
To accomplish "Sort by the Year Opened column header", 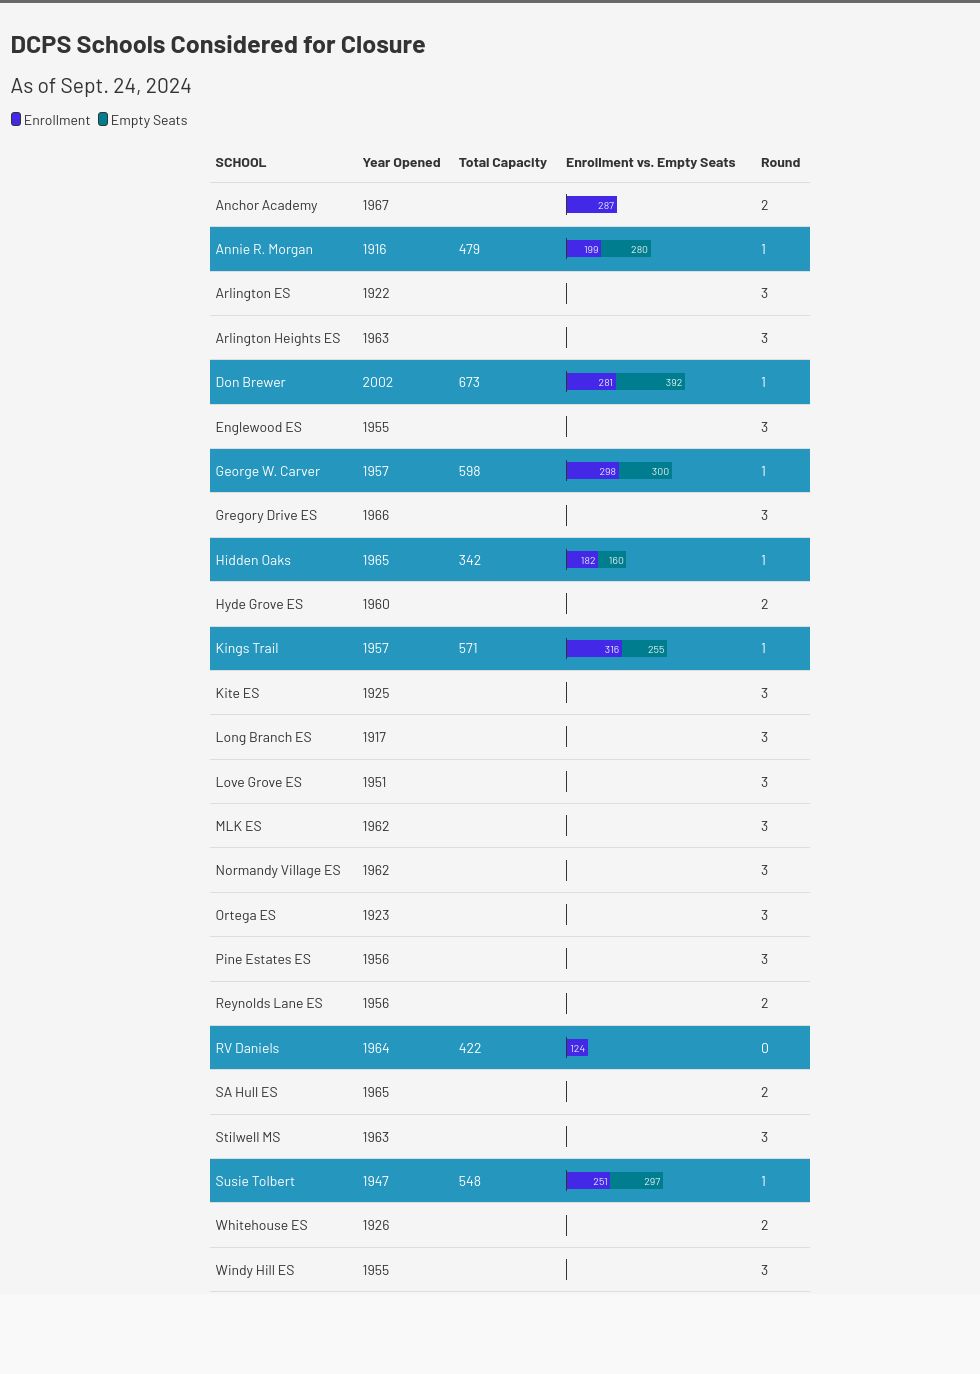I will (401, 163).
